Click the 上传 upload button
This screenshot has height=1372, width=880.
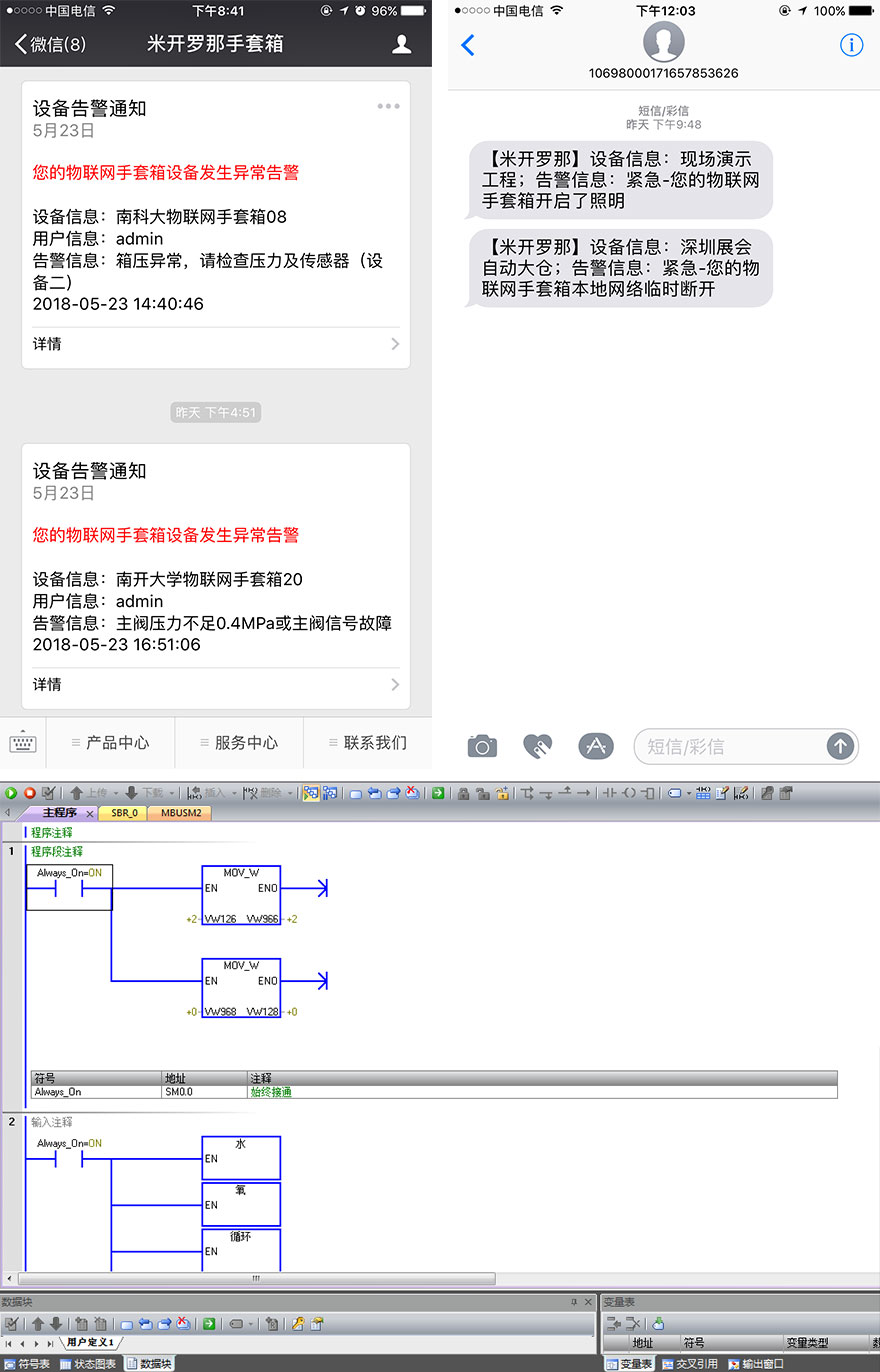[90, 793]
